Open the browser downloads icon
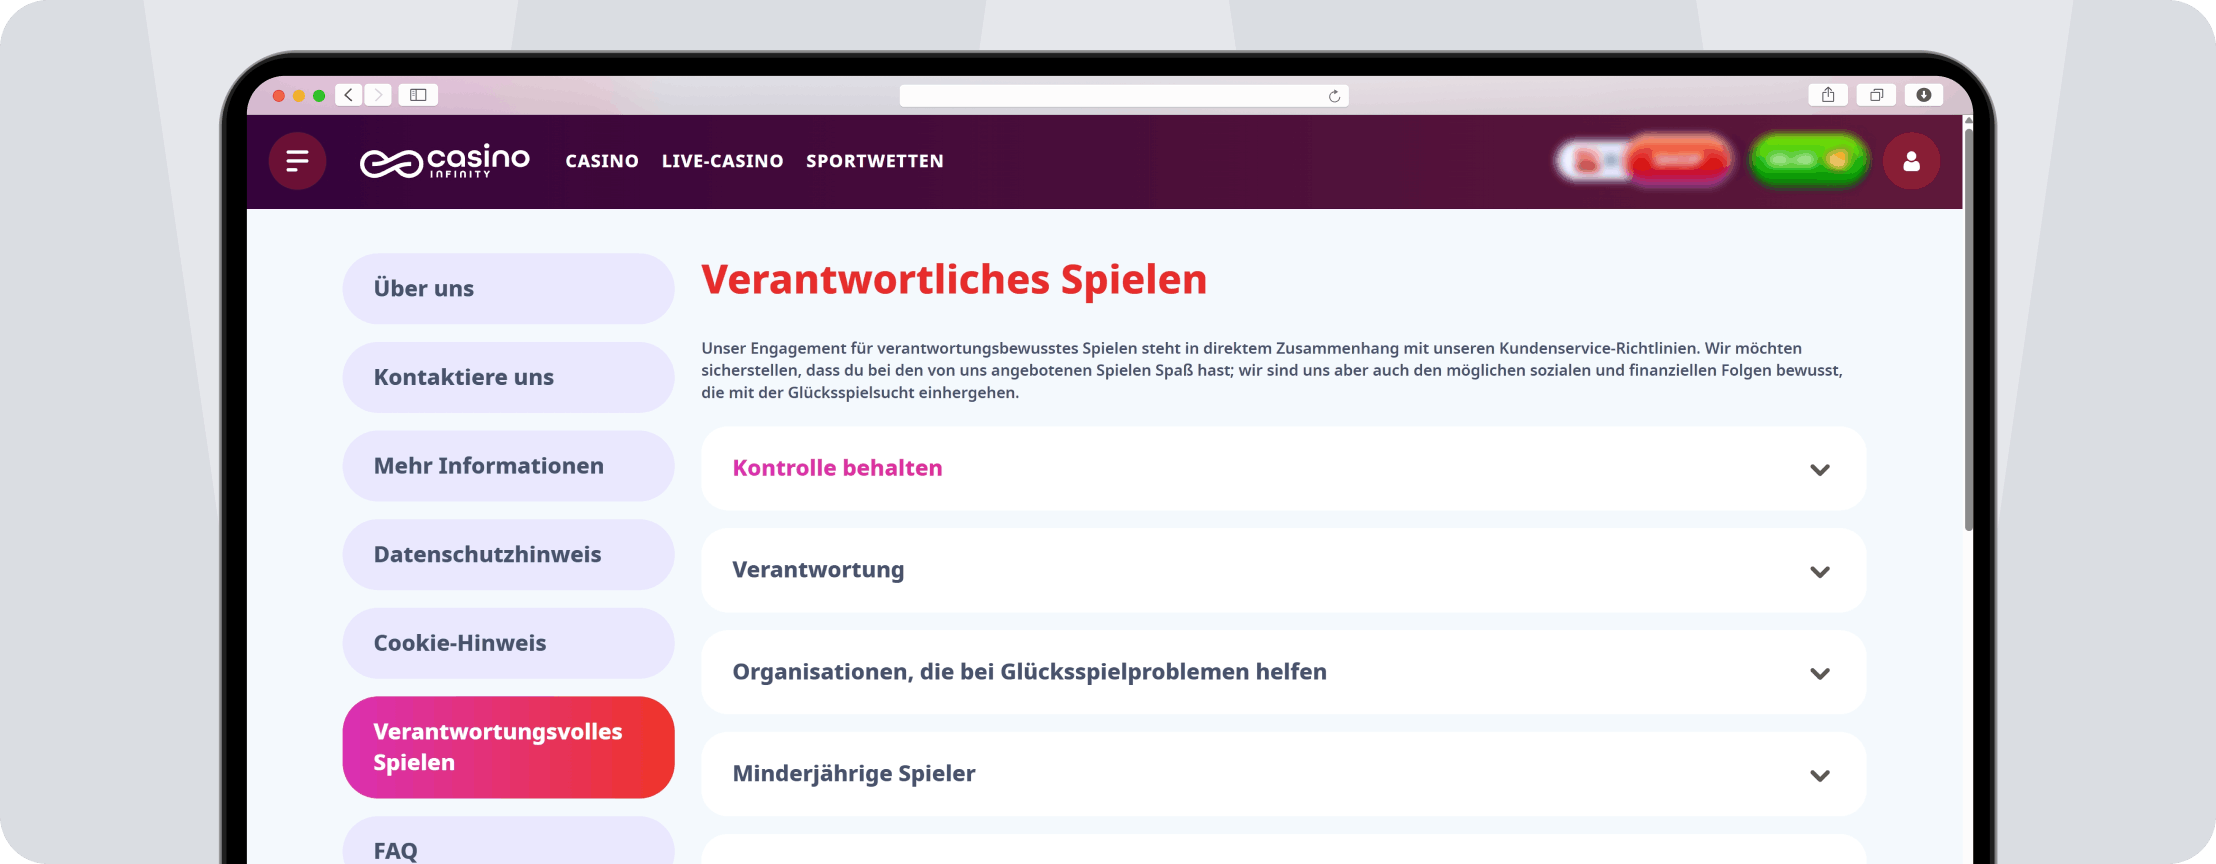 (x=1924, y=95)
